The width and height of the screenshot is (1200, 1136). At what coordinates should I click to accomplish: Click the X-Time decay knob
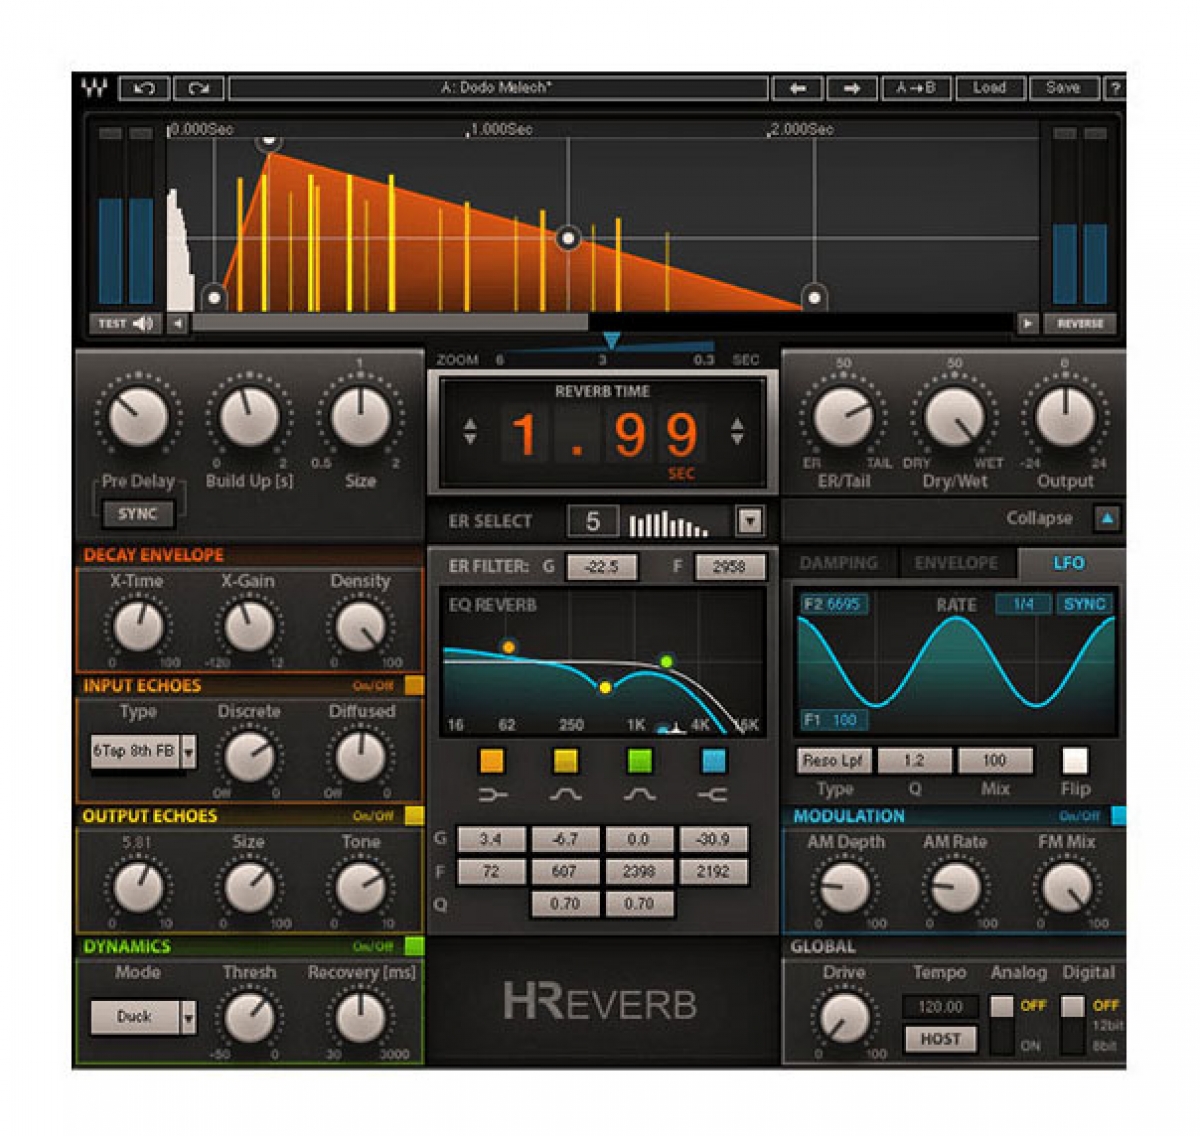tap(138, 627)
